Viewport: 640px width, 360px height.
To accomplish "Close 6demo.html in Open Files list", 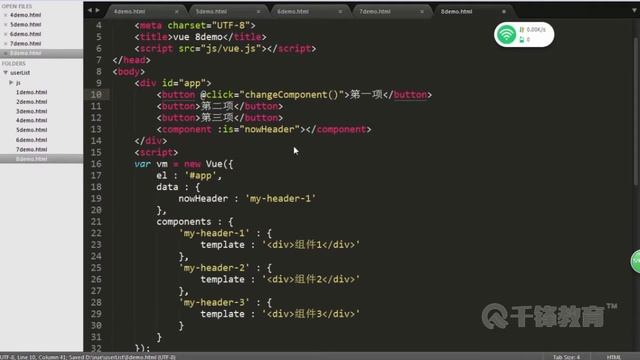I will [x=5, y=34].
